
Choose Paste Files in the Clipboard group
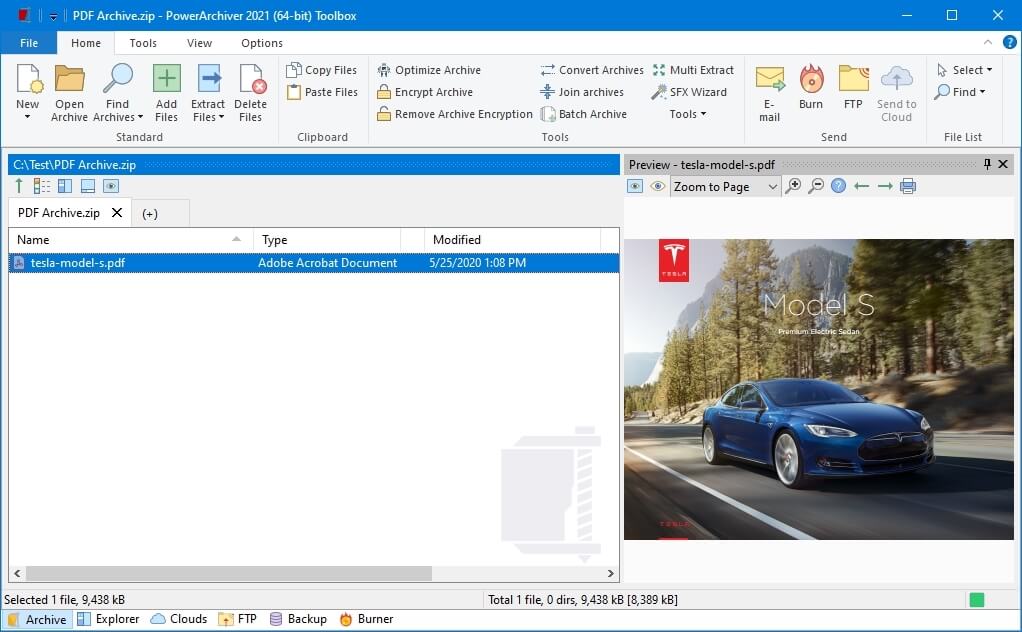tap(322, 92)
